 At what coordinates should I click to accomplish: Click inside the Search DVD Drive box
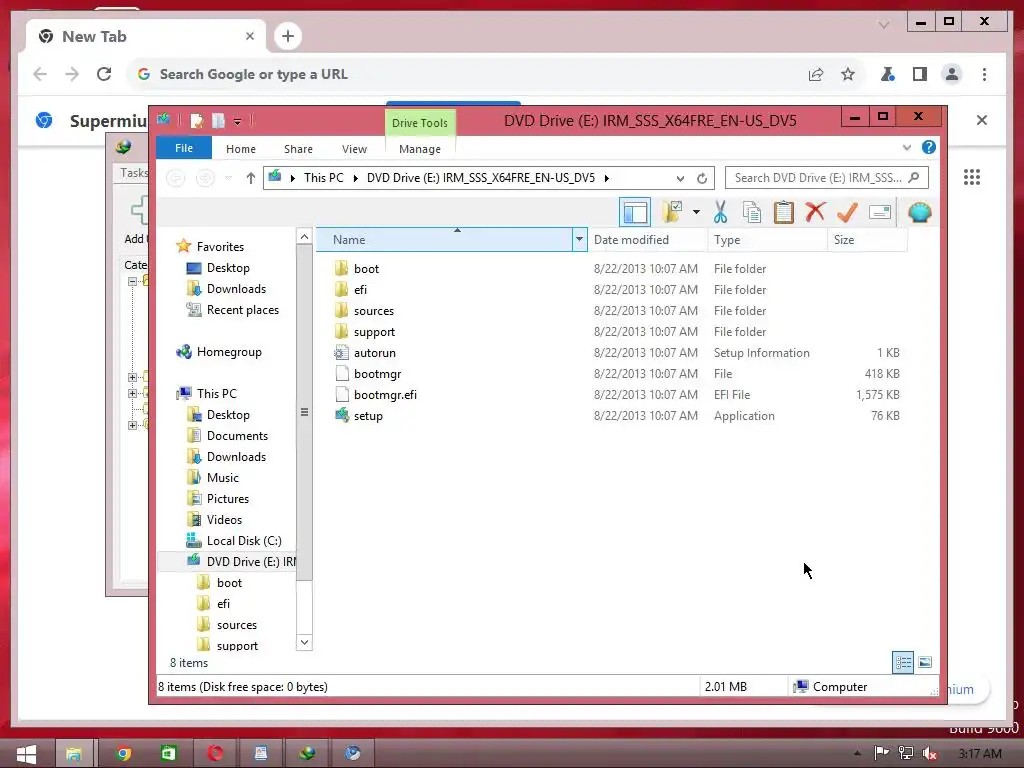[826, 178]
